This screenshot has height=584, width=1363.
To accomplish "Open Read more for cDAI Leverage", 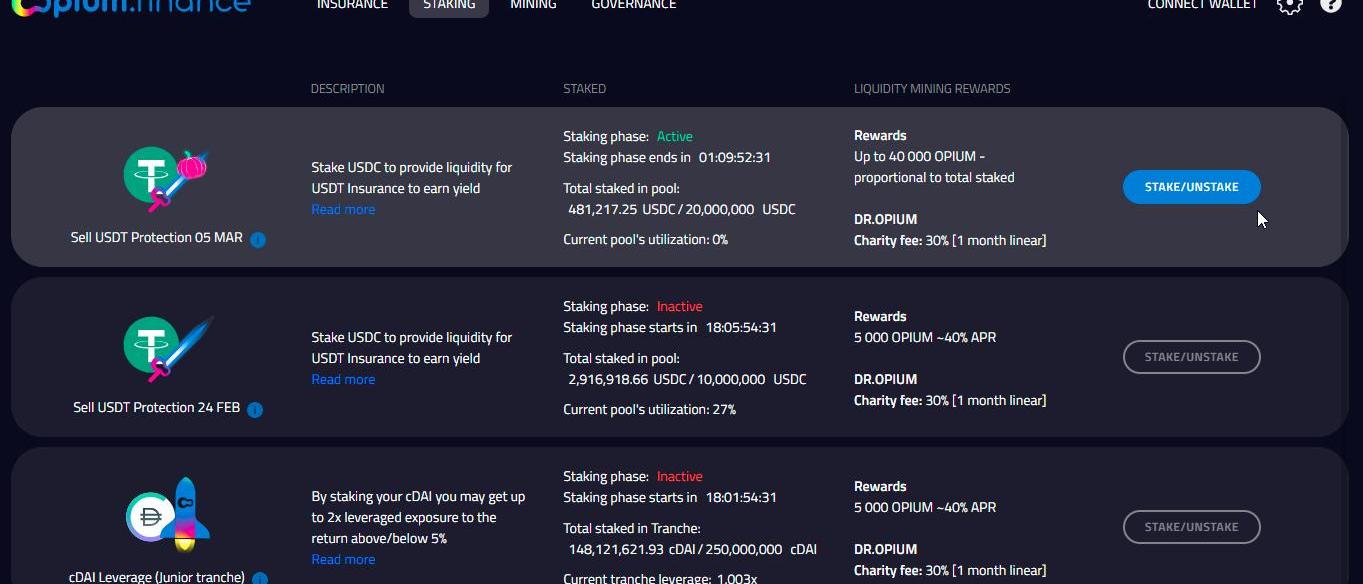I will [343, 559].
